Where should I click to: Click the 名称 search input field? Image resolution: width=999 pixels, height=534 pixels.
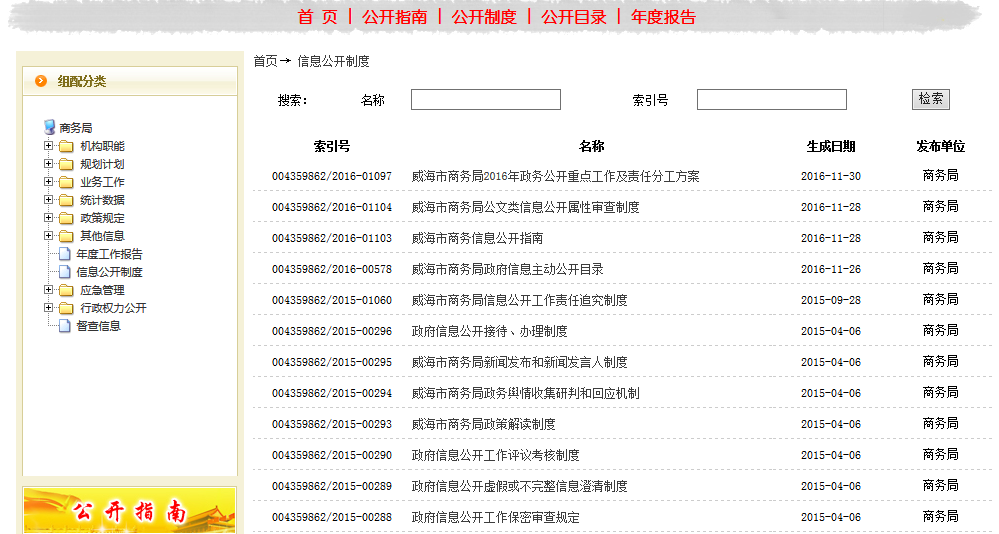(485, 100)
